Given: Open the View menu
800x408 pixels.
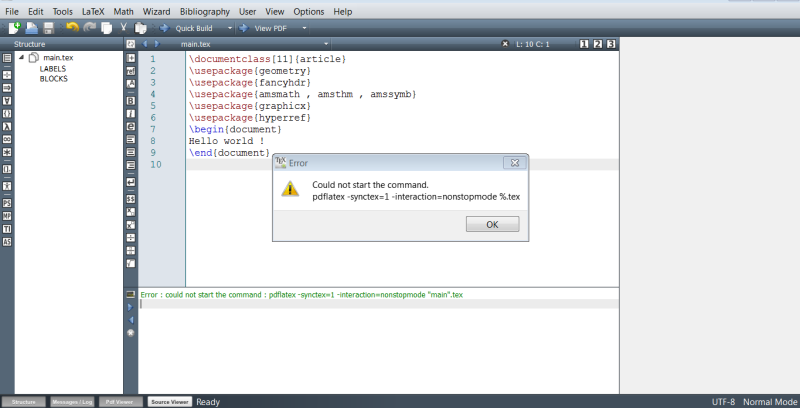Looking at the screenshot, I should pyautogui.click(x=274, y=11).
